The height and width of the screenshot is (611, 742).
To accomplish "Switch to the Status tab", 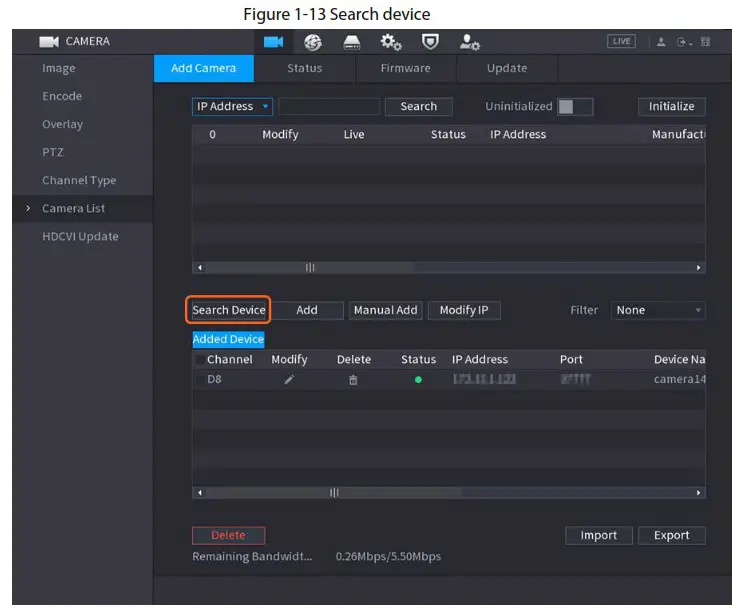I will coord(305,68).
